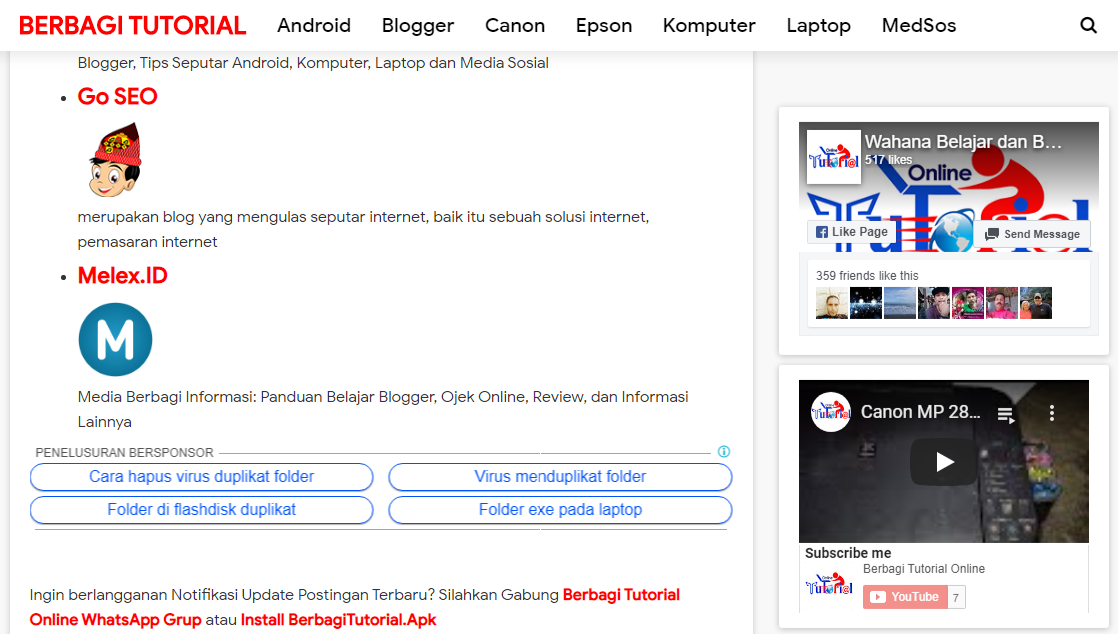Open the Go SEO link
This screenshot has width=1118, height=634.
pos(118,96)
